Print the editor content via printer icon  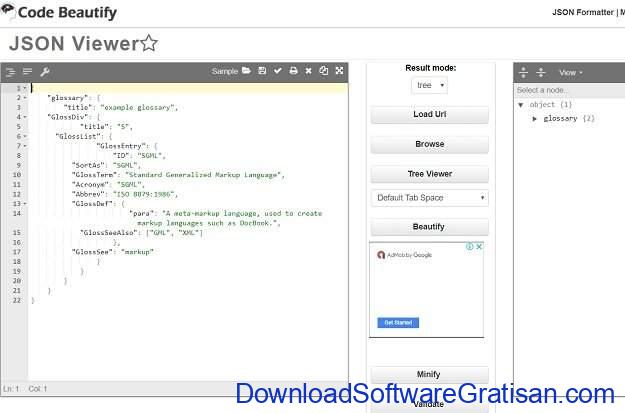point(293,71)
